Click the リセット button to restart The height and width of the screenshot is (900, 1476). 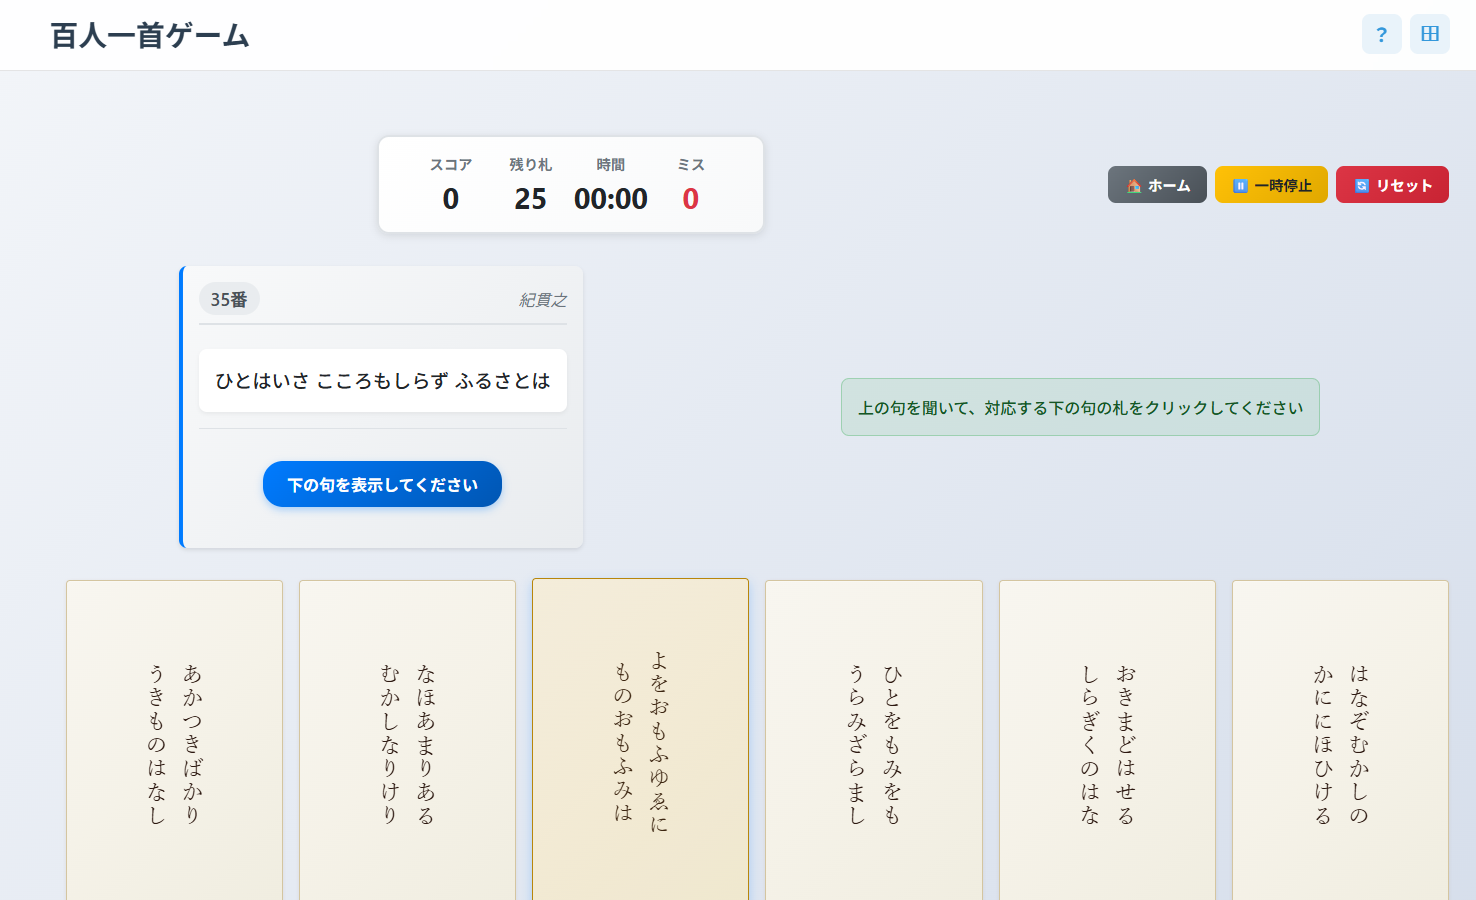pos(1392,184)
